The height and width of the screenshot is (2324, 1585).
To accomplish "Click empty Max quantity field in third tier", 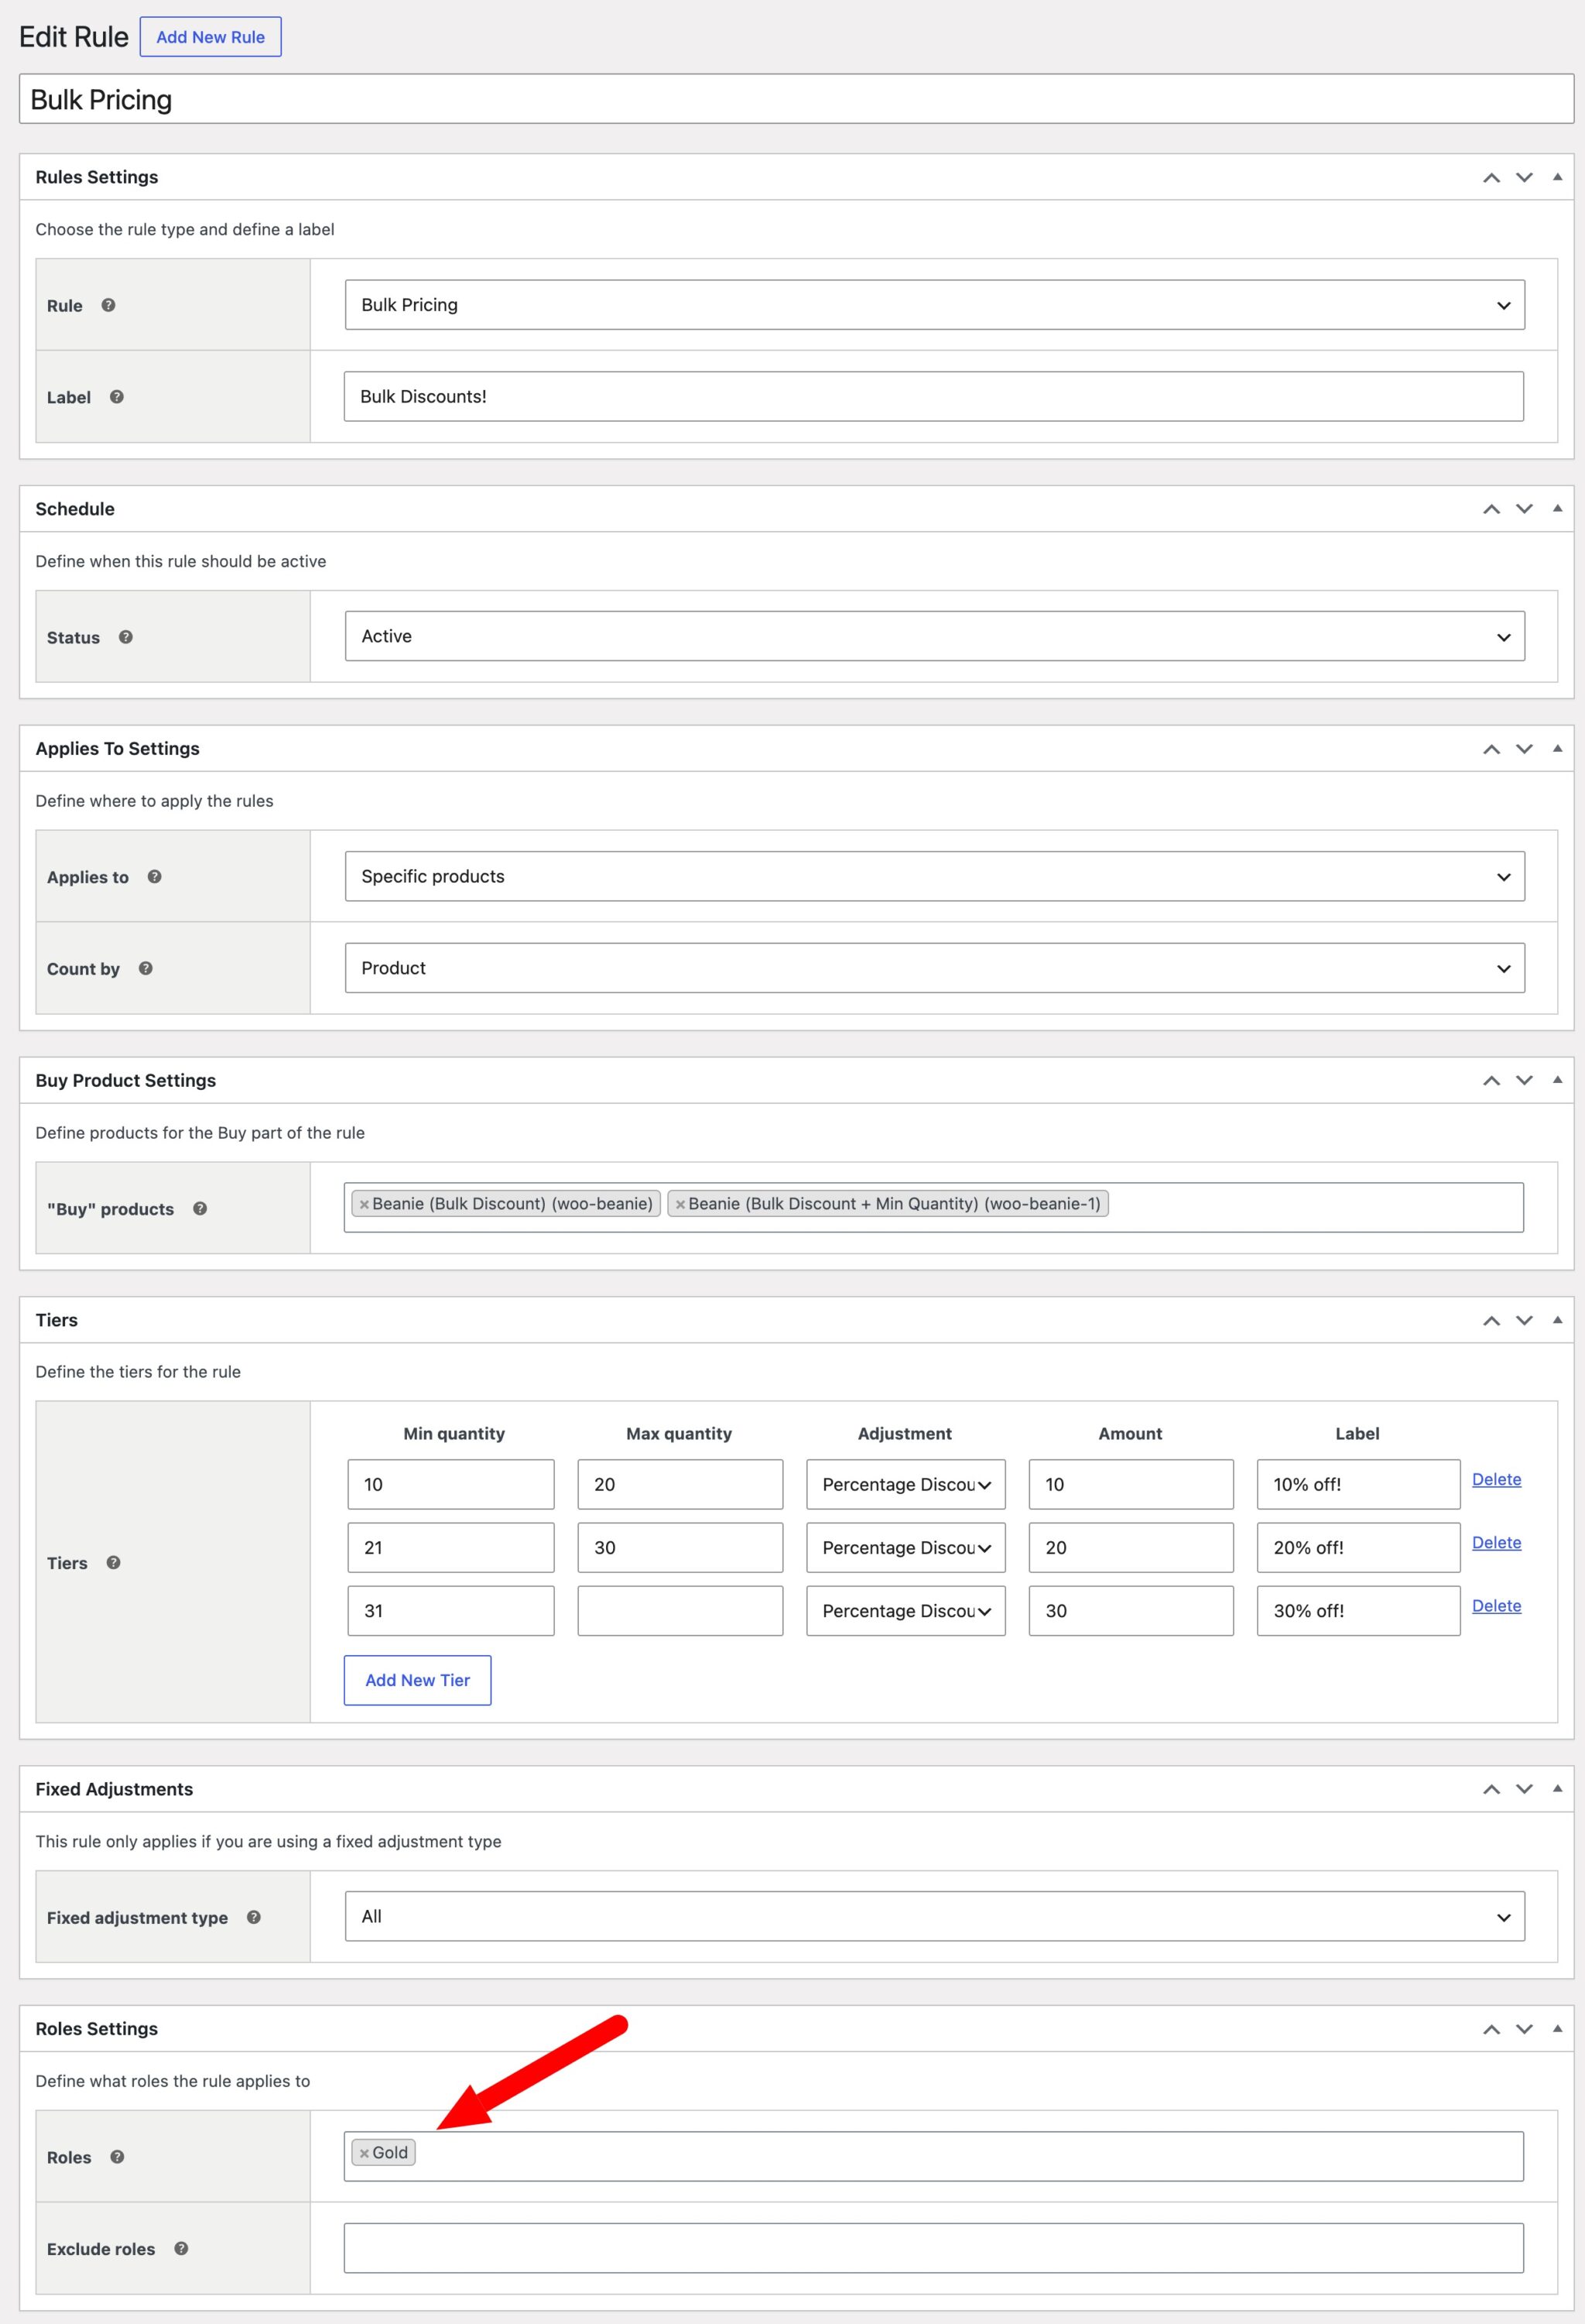I will click(680, 1610).
